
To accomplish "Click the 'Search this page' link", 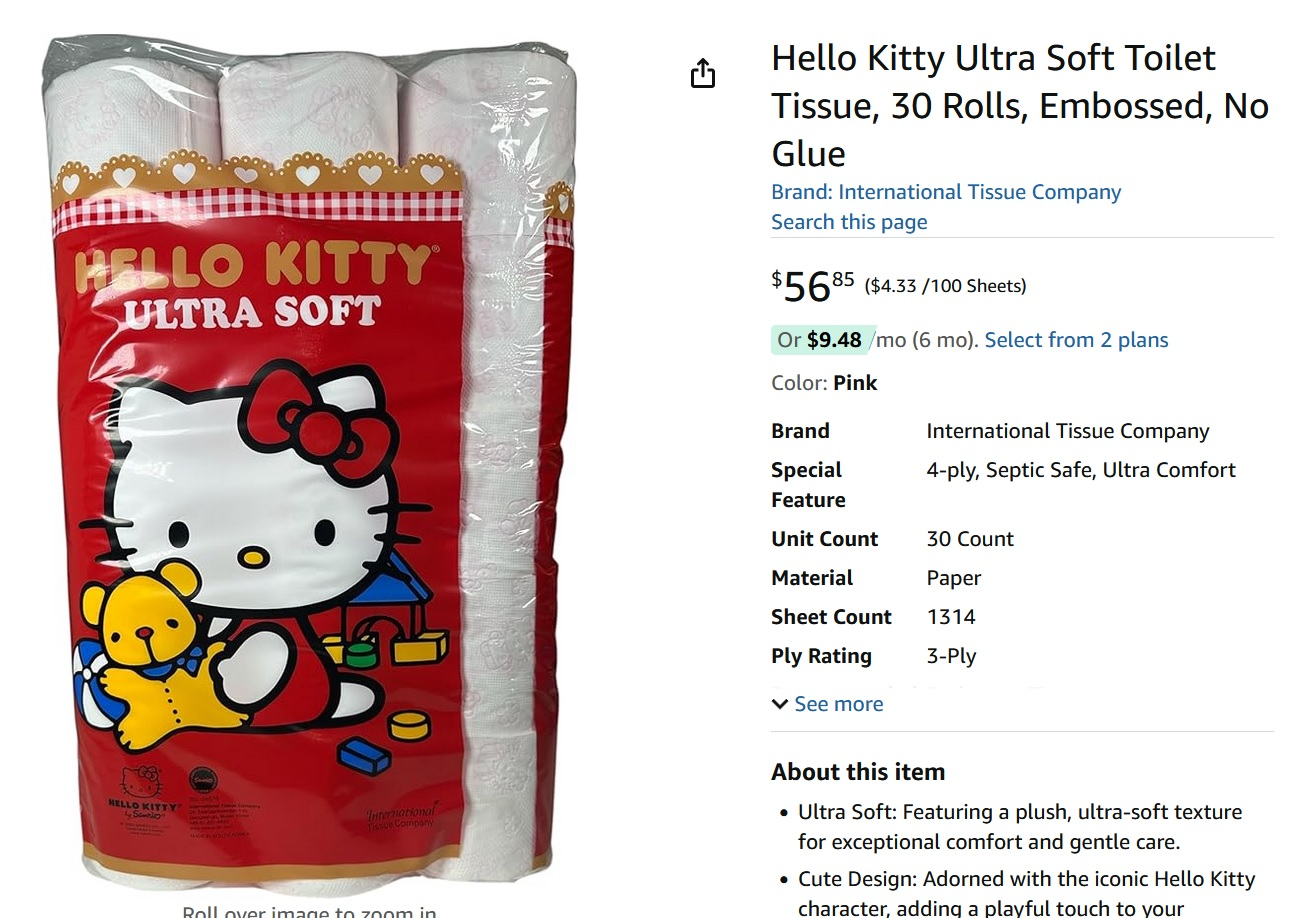I will [848, 222].
